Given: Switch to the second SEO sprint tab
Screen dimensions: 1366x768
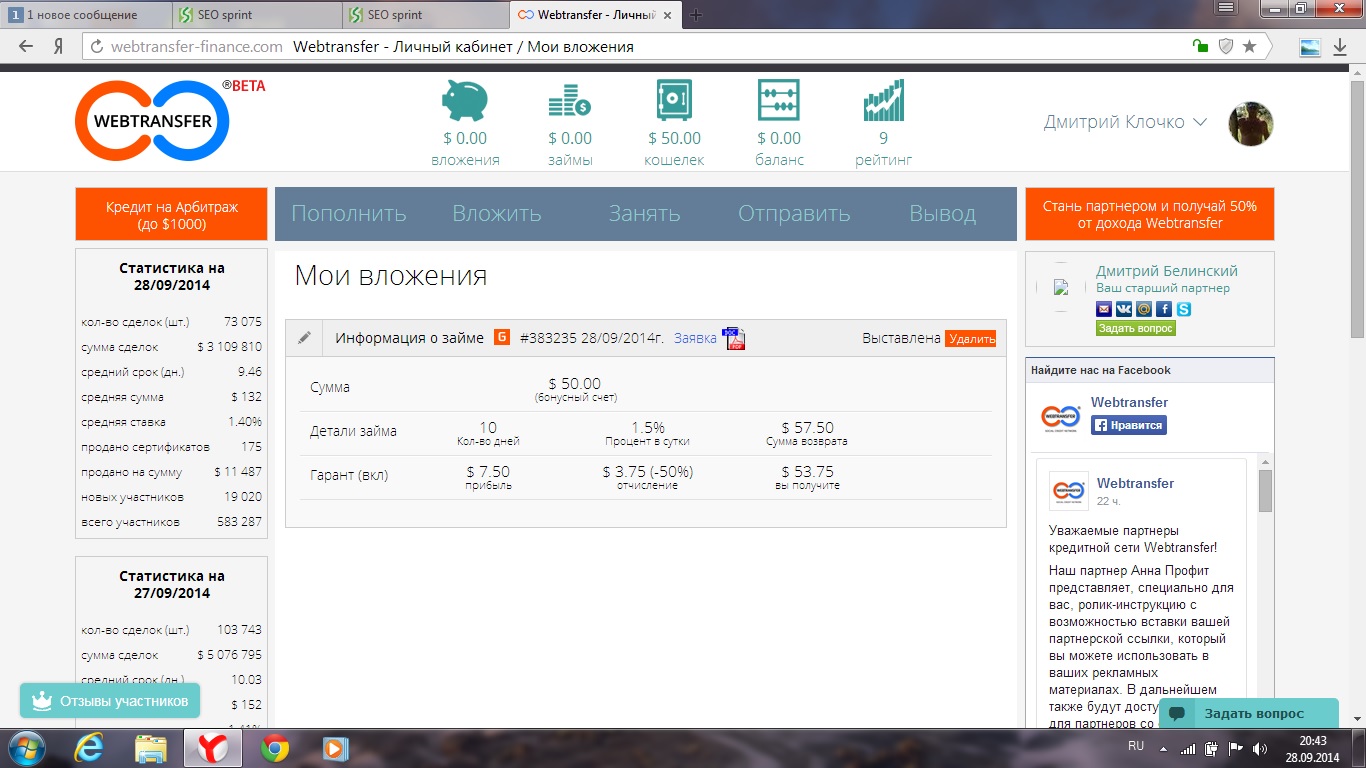Looking at the screenshot, I should click(x=424, y=15).
